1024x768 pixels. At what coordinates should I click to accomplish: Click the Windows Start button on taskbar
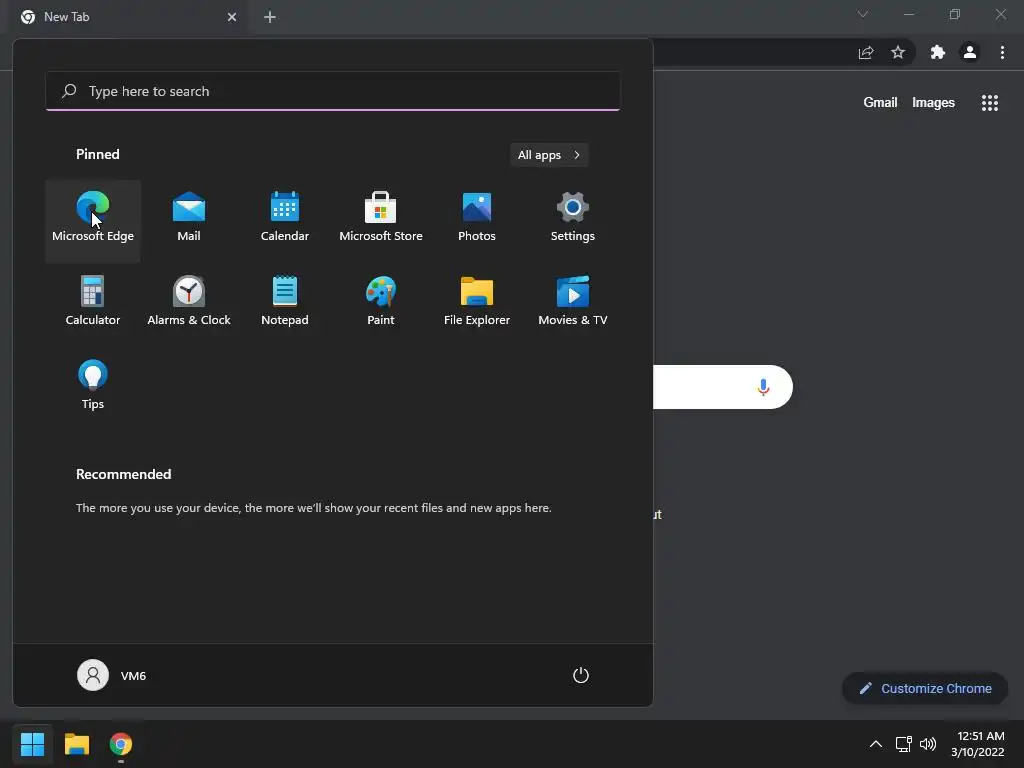tap(32, 744)
